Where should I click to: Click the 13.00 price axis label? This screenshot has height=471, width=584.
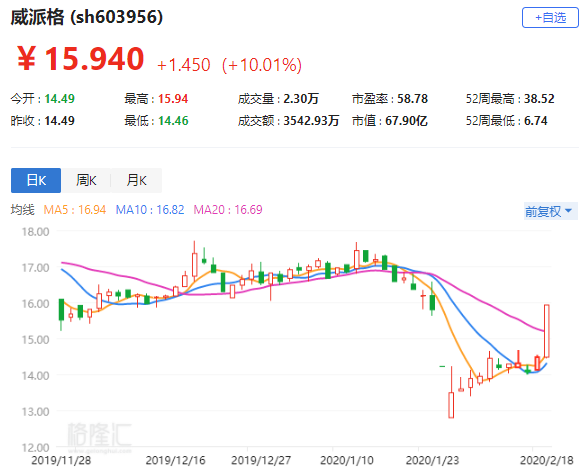[35, 411]
